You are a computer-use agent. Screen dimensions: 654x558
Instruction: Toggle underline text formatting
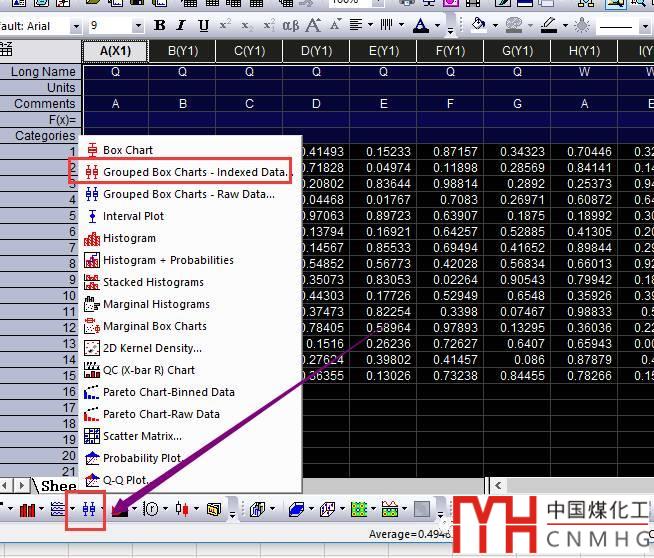(204, 26)
